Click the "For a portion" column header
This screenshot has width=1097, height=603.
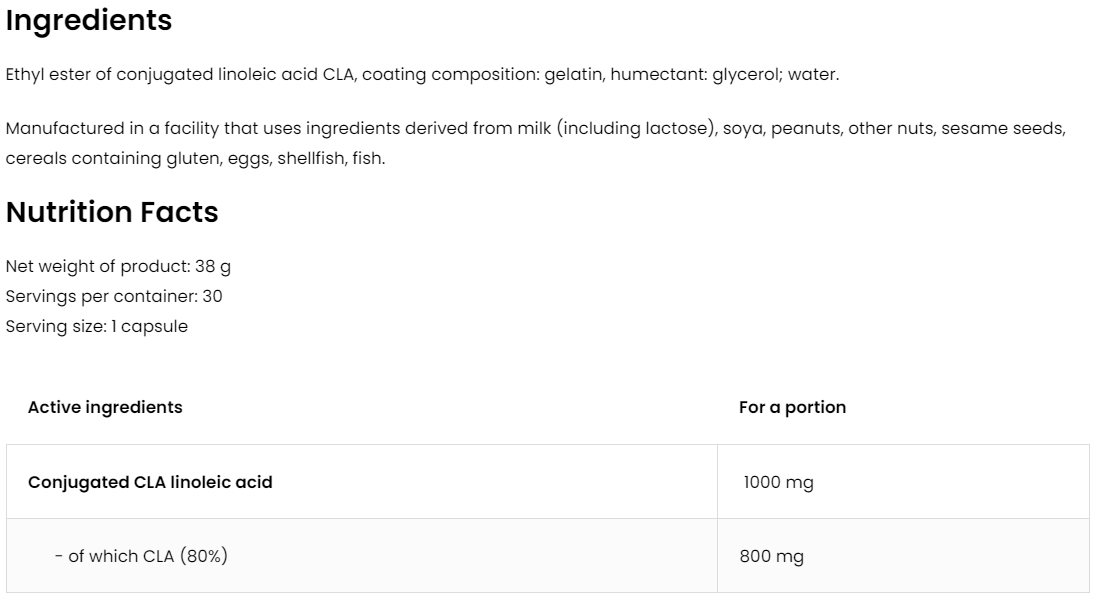click(x=792, y=407)
